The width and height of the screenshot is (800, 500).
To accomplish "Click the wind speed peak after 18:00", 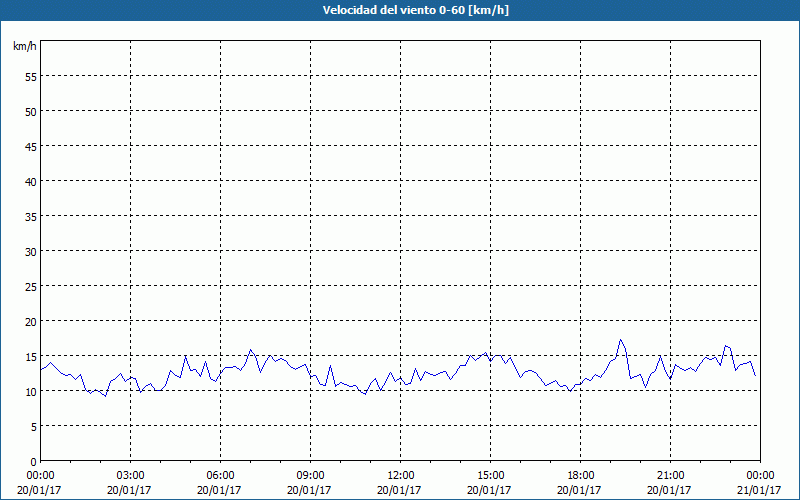I will 620,340.
